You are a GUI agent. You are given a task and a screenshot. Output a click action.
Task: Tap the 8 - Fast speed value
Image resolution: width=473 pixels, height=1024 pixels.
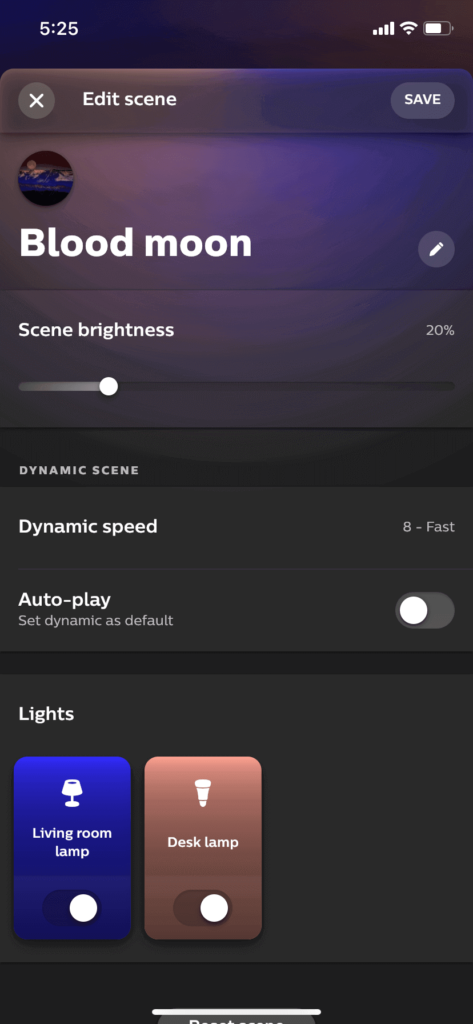point(429,527)
